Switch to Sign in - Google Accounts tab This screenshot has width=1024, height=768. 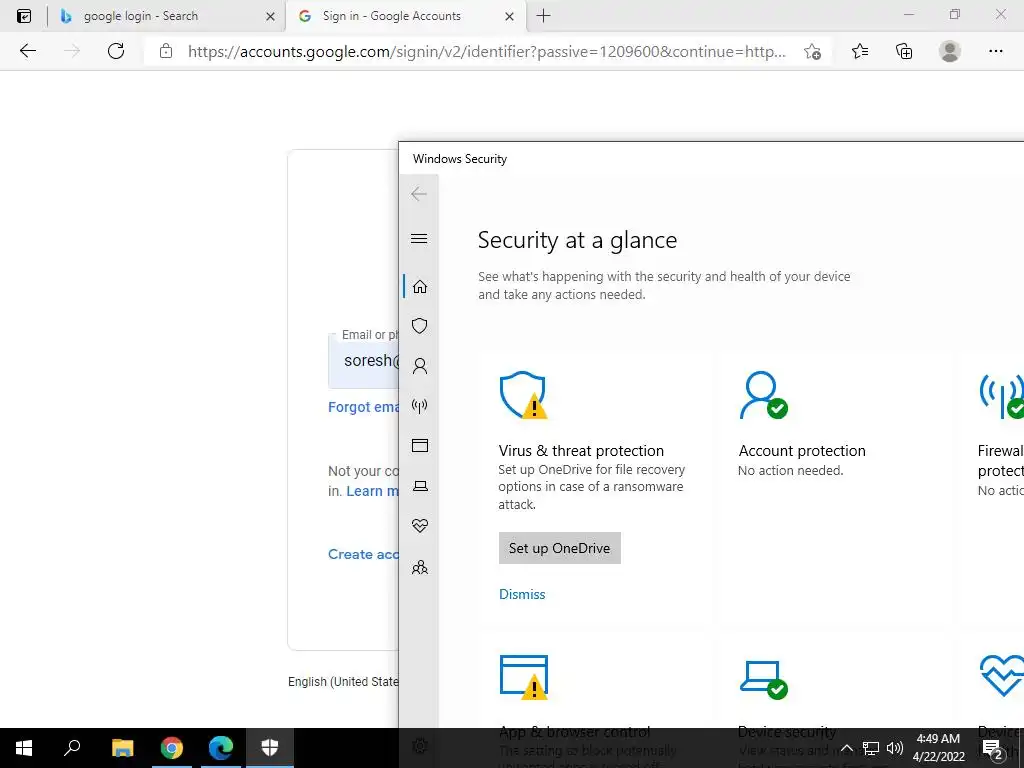pyautogui.click(x=404, y=16)
